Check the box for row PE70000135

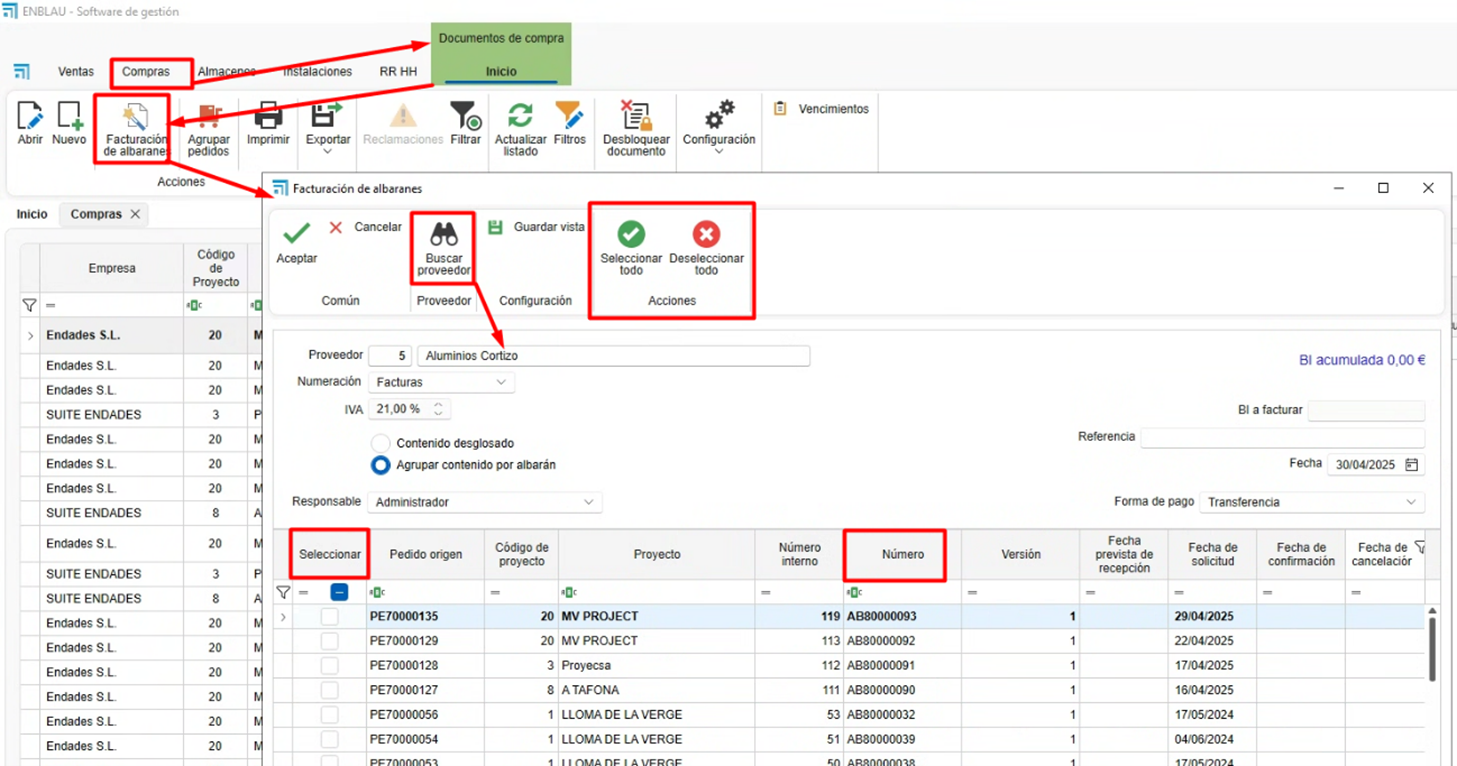pyautogui.click(x=329, y=617)
